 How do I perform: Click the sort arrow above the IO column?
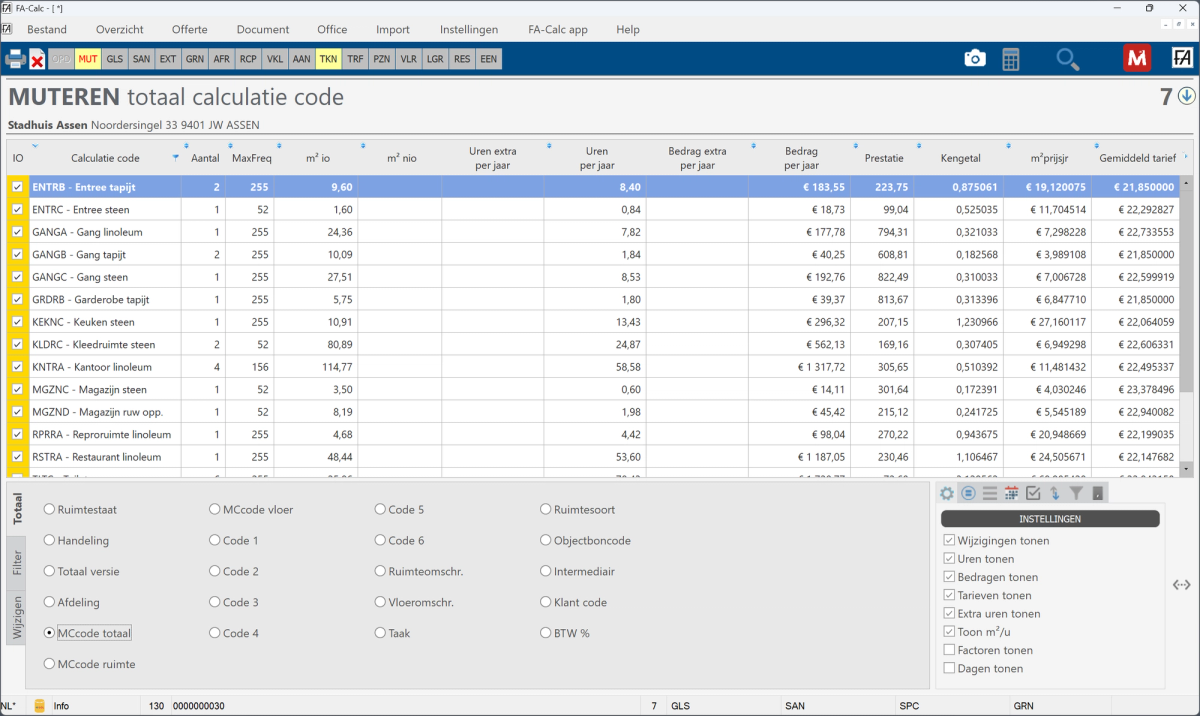(33, 146)
